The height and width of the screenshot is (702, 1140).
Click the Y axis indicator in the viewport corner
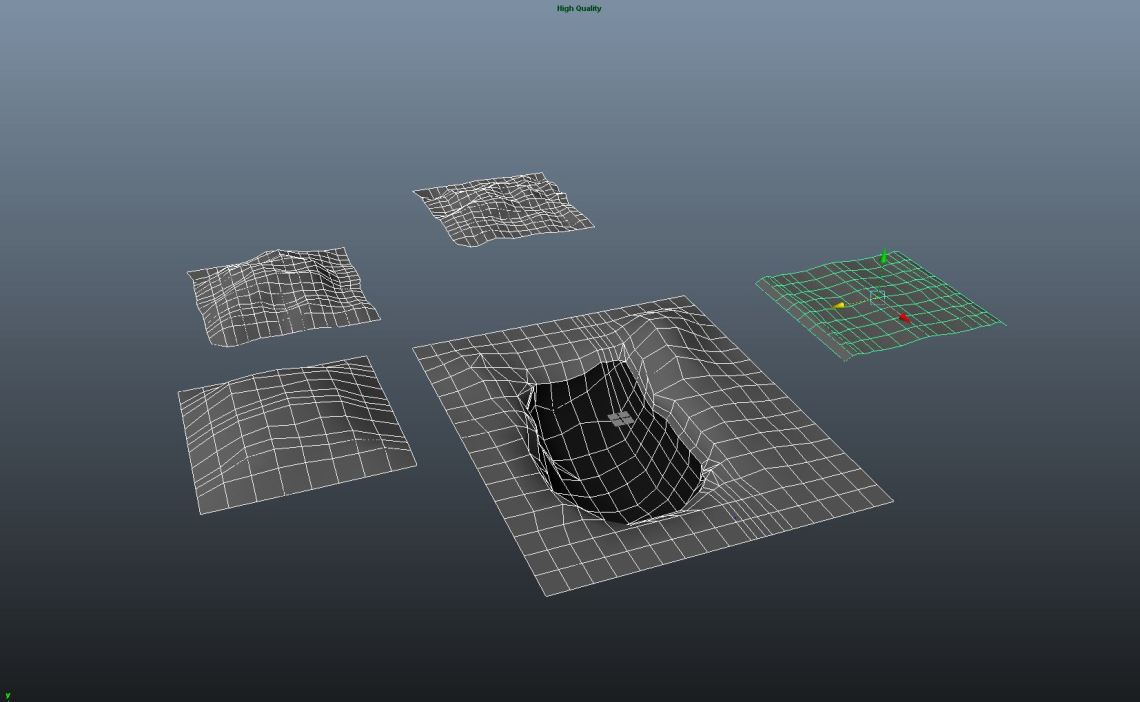tap(7, 696)
